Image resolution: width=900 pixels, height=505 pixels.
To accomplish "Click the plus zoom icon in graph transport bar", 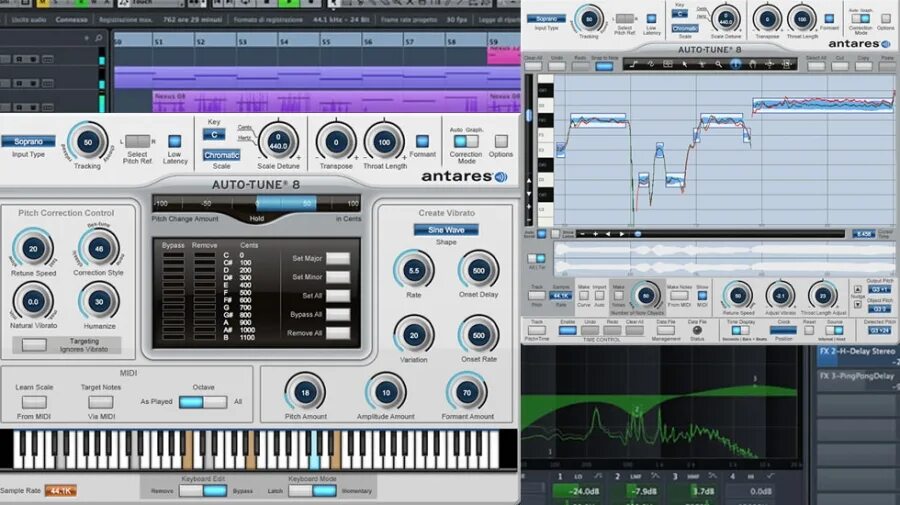I will tap(595, 234).
